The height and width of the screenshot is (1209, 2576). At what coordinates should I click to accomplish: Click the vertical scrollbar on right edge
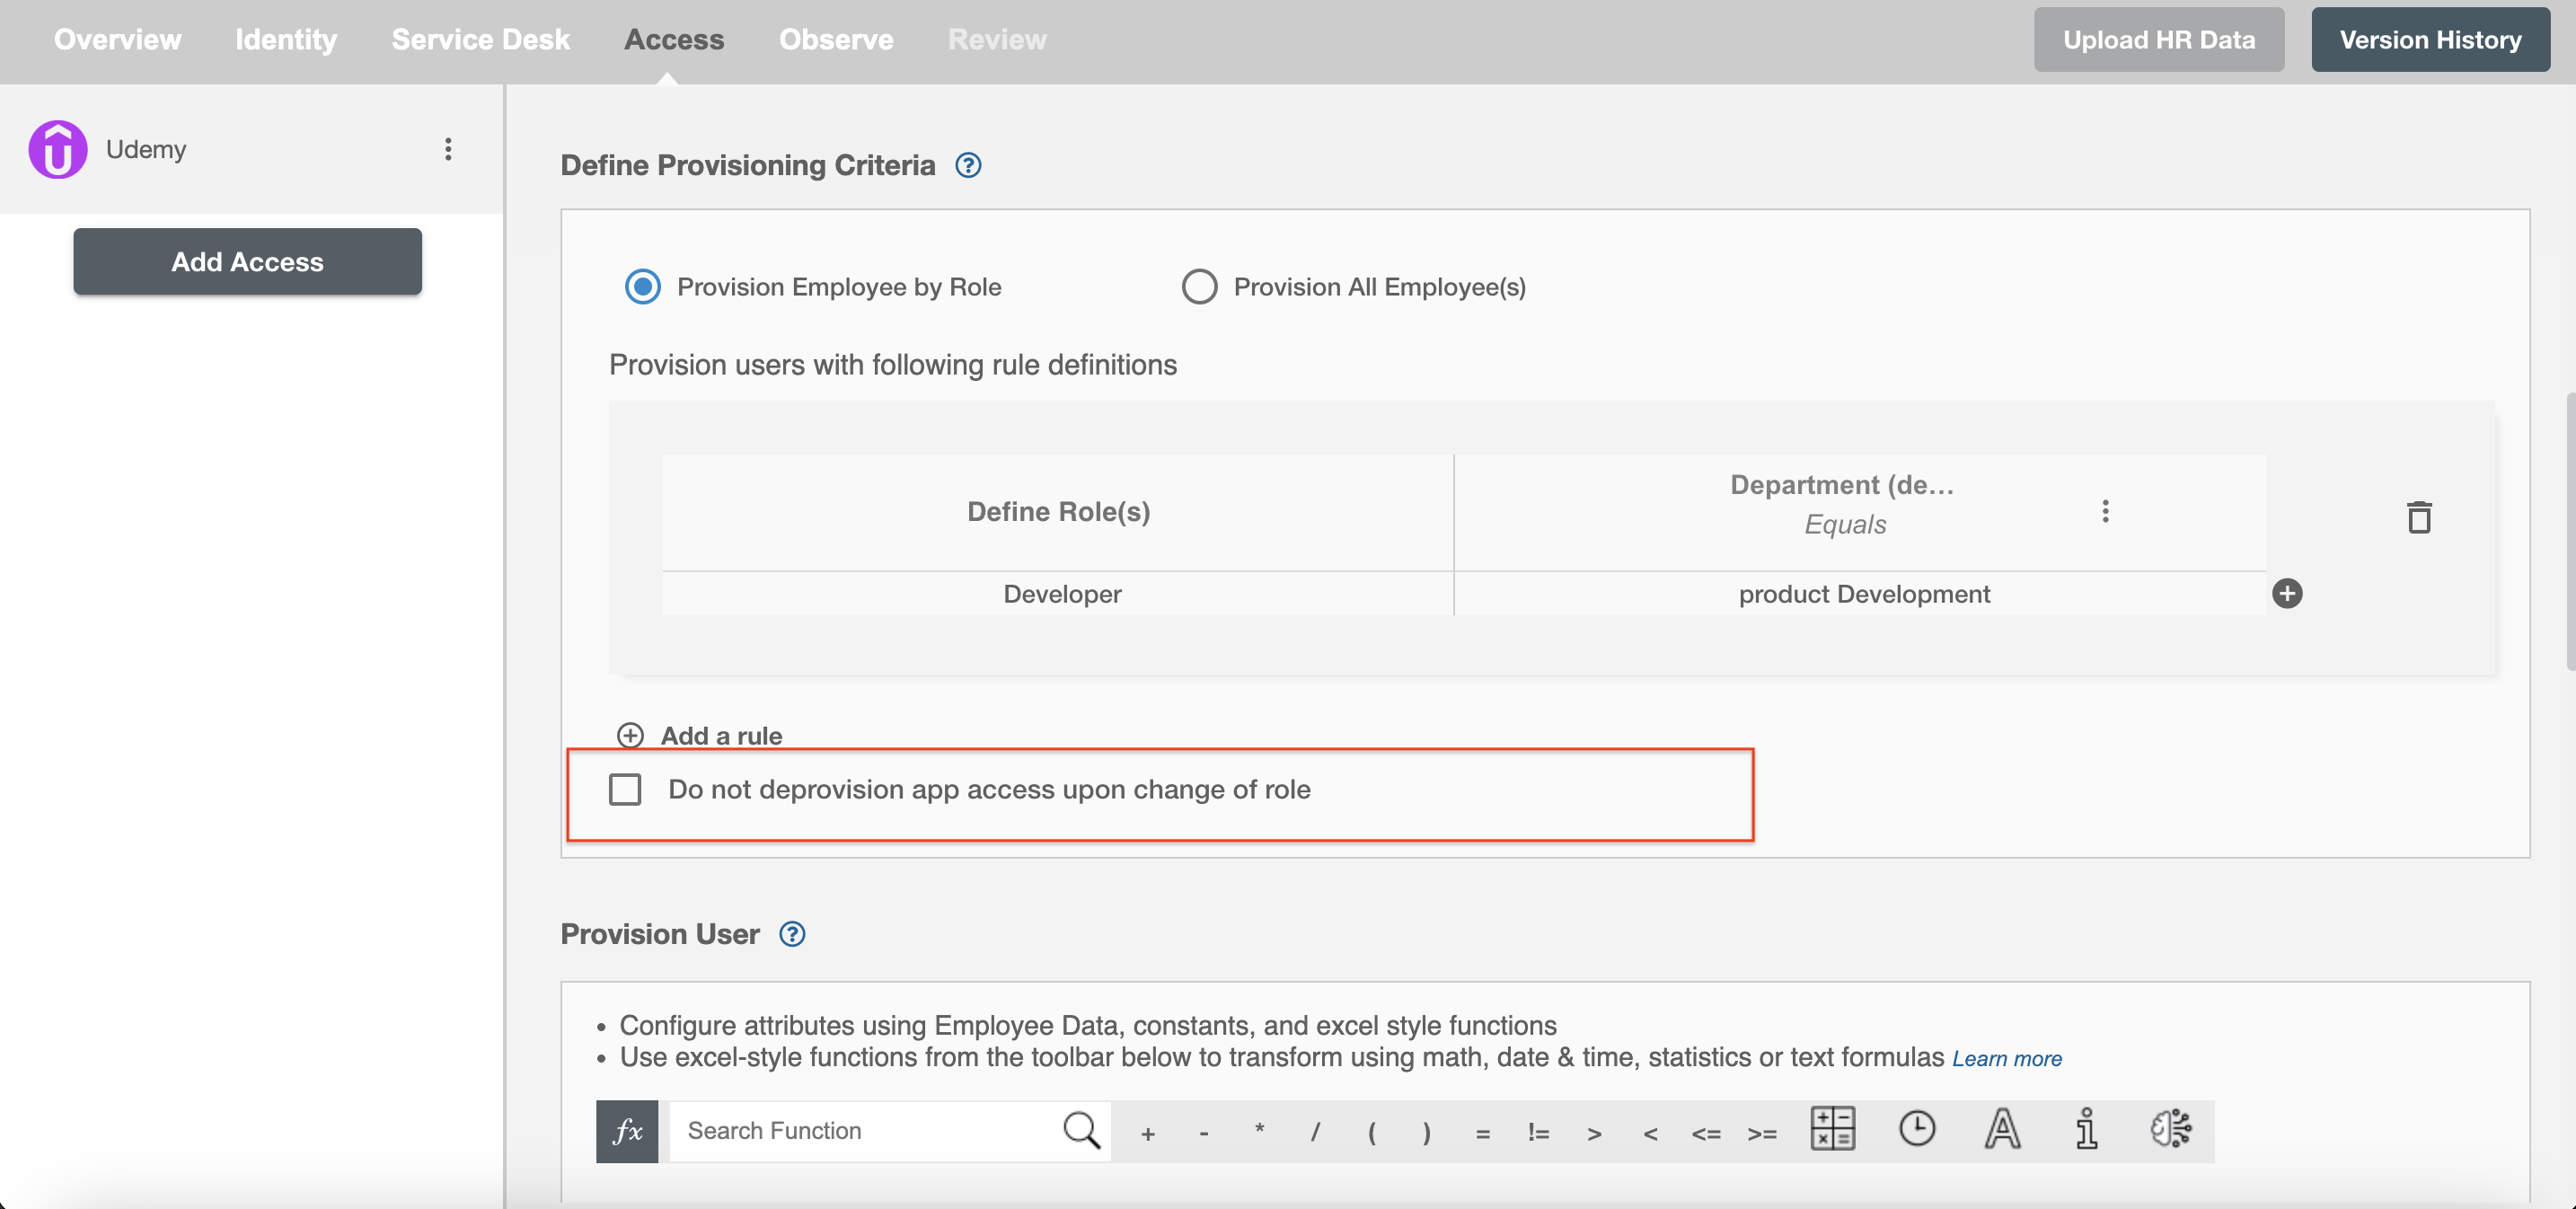coord(2570,530)
